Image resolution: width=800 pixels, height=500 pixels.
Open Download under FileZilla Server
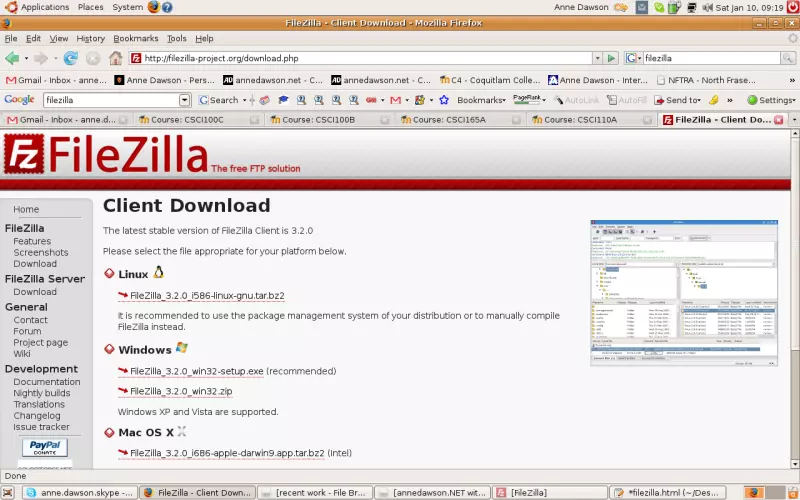coord(35,292)
